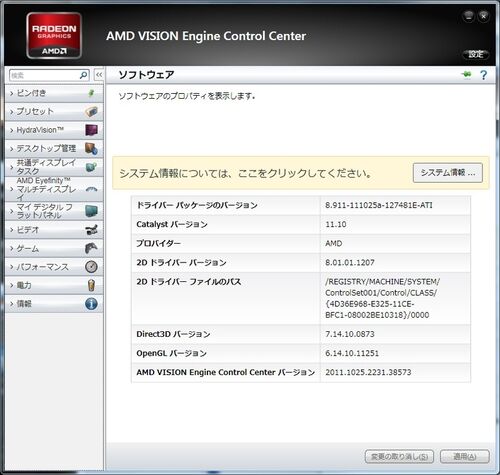Select 2D driver version 8.01.01.1207
The width and height of the screenshot is (500, 475).
(x=350, y=263)
